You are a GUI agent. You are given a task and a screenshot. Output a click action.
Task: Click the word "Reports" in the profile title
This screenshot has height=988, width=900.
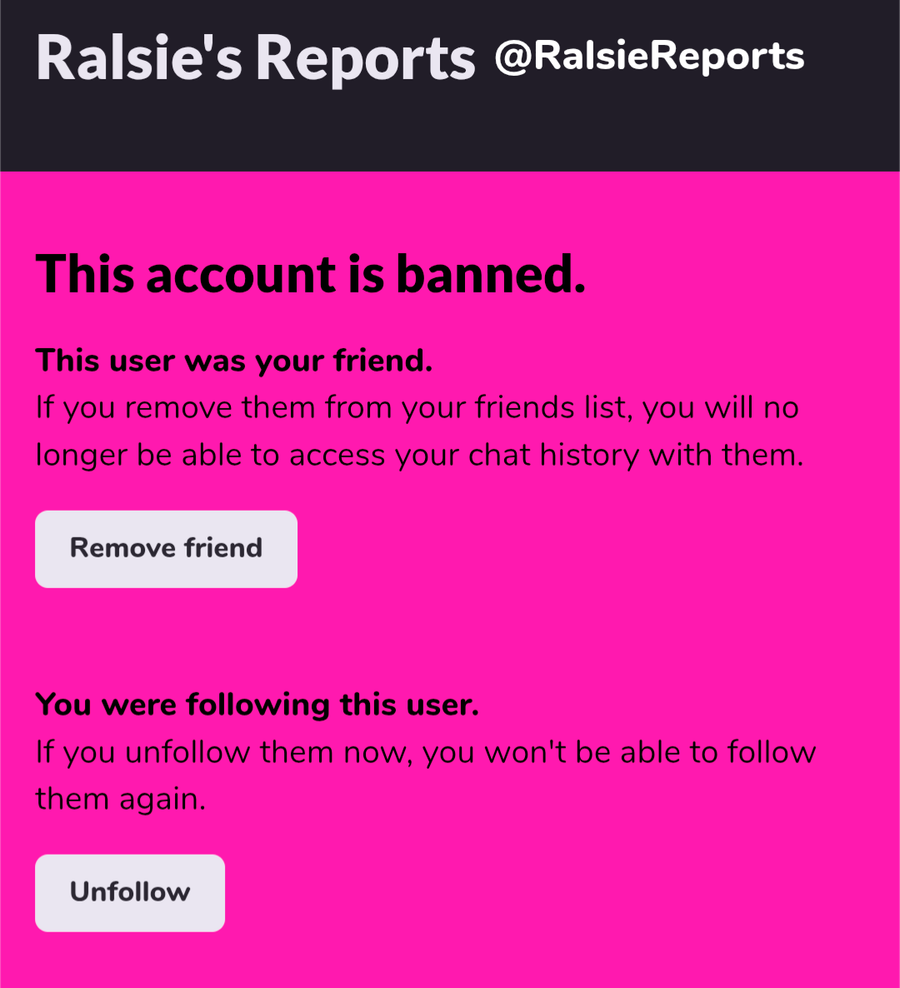pos(365,58)
